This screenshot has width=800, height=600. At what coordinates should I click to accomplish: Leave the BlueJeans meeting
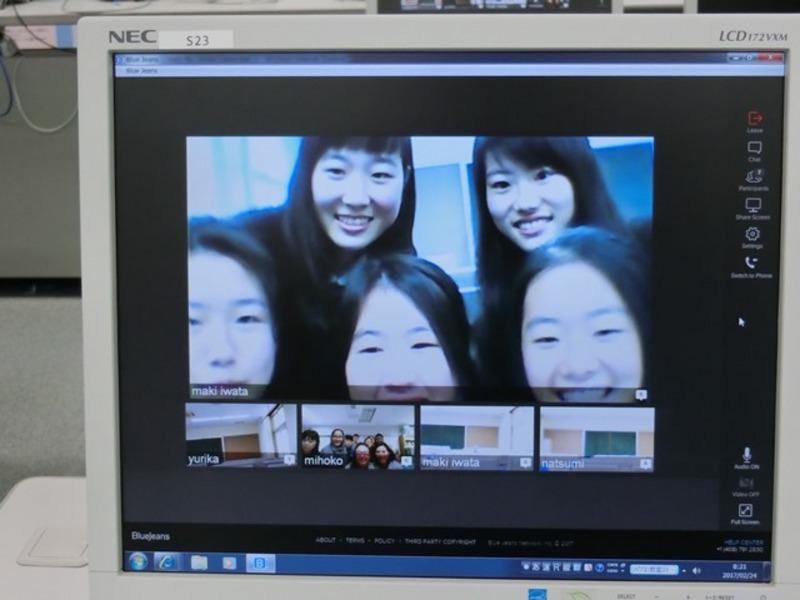click(755, 121)
